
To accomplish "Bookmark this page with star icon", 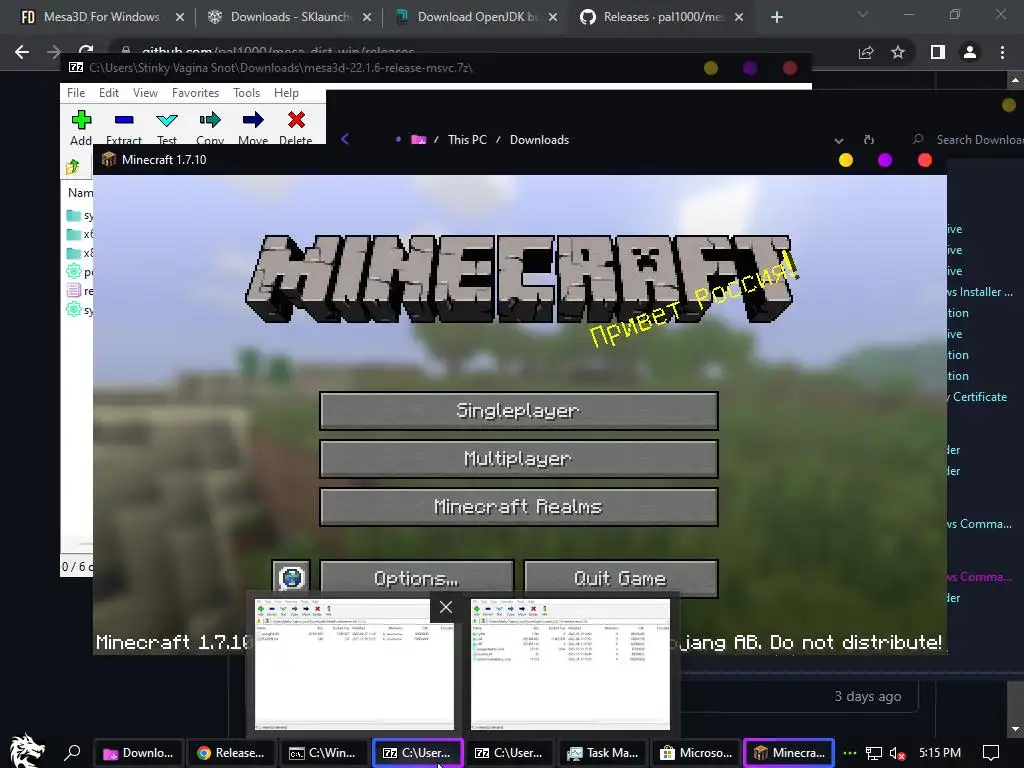I will click(899, 52).
